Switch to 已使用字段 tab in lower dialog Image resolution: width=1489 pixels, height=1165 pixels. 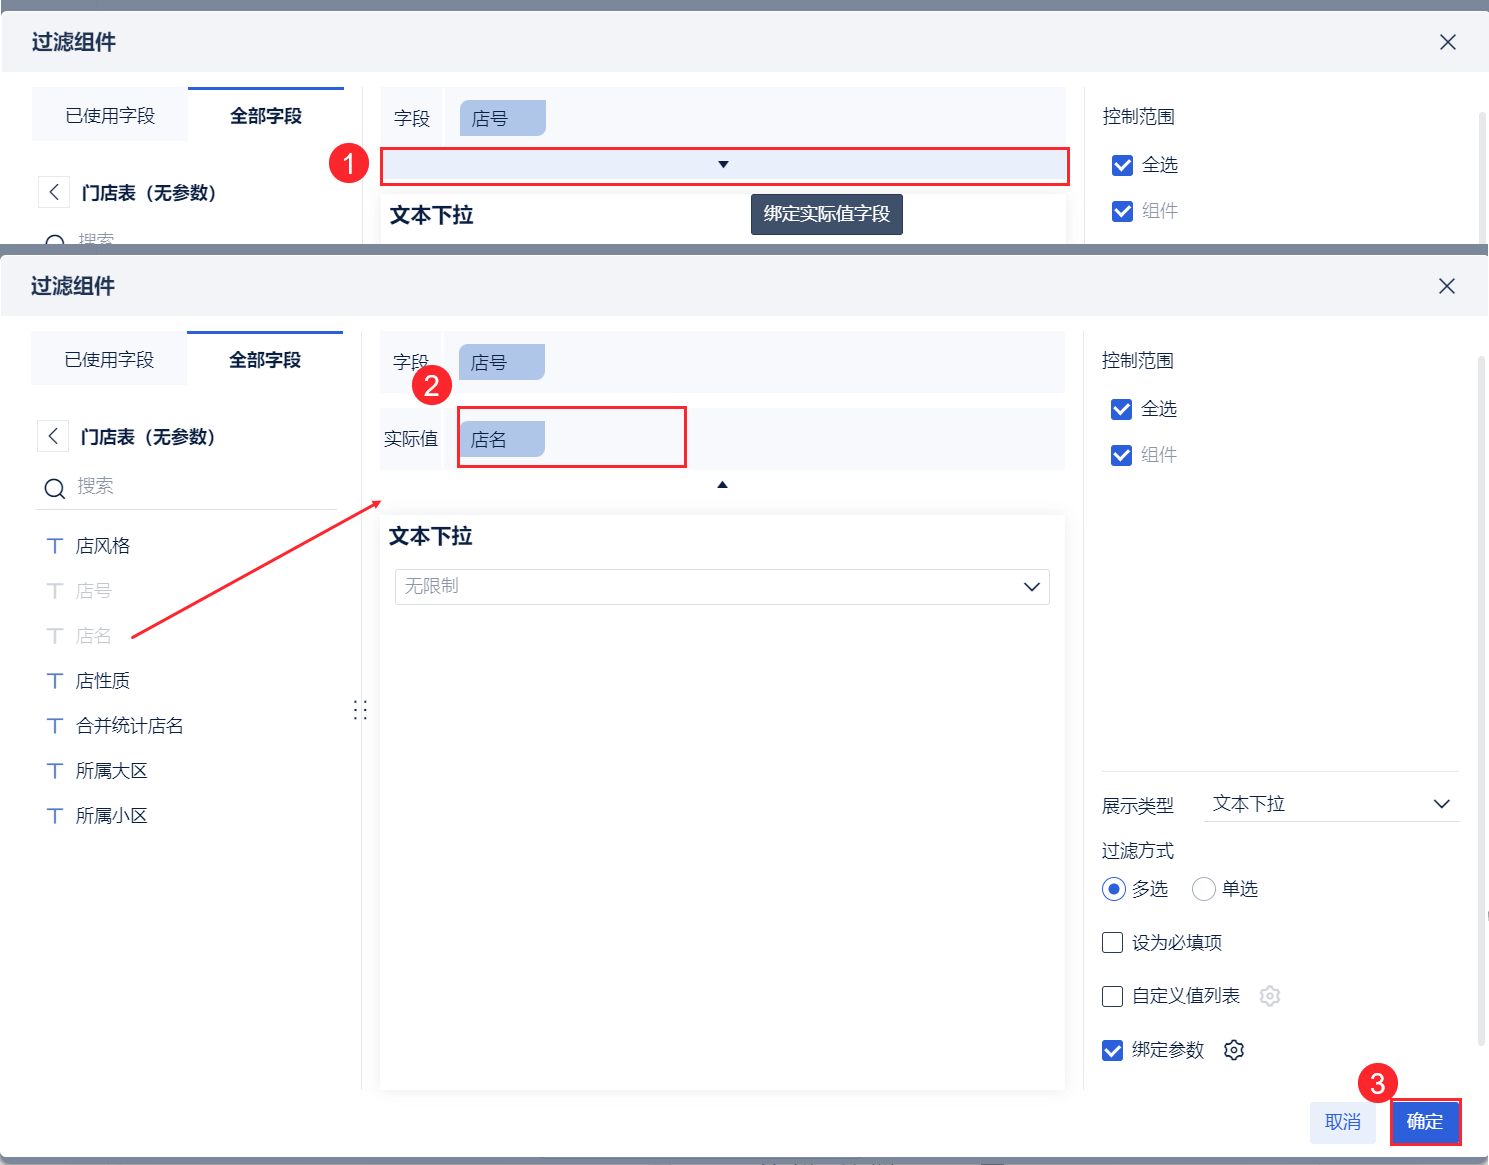click(x=109, y=359)
